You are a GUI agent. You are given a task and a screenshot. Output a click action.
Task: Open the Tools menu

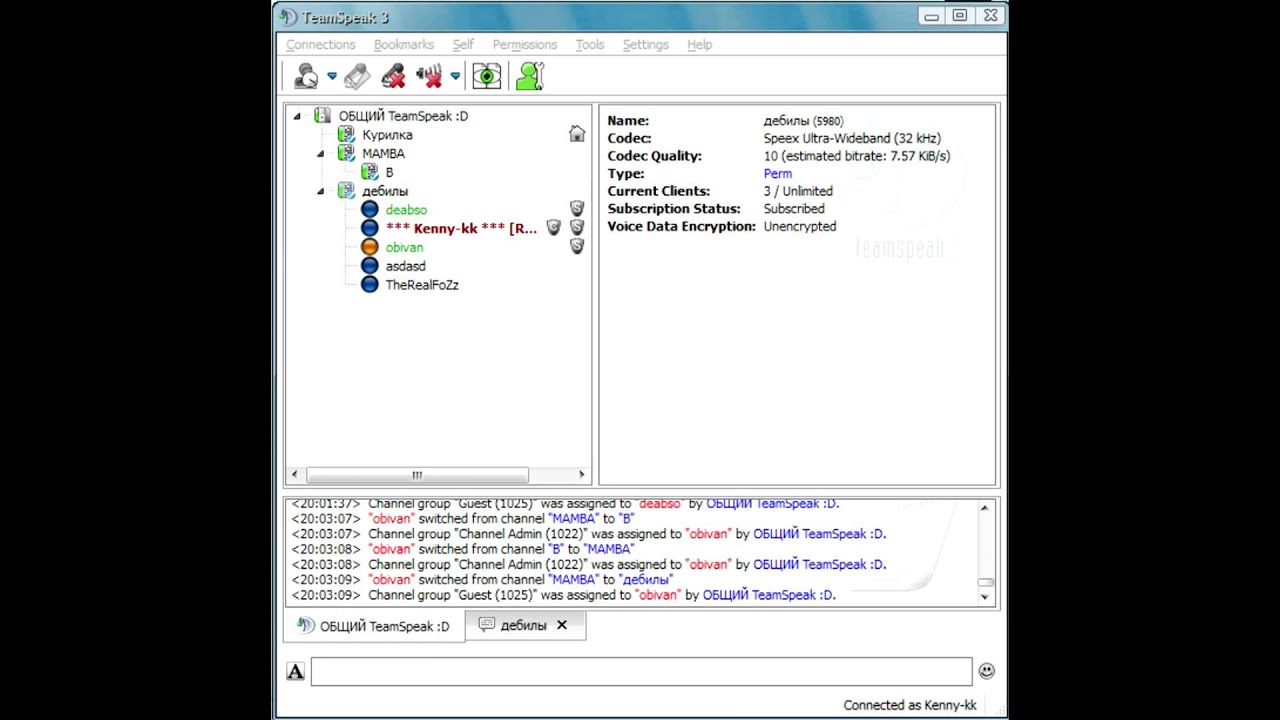point(590,45)
